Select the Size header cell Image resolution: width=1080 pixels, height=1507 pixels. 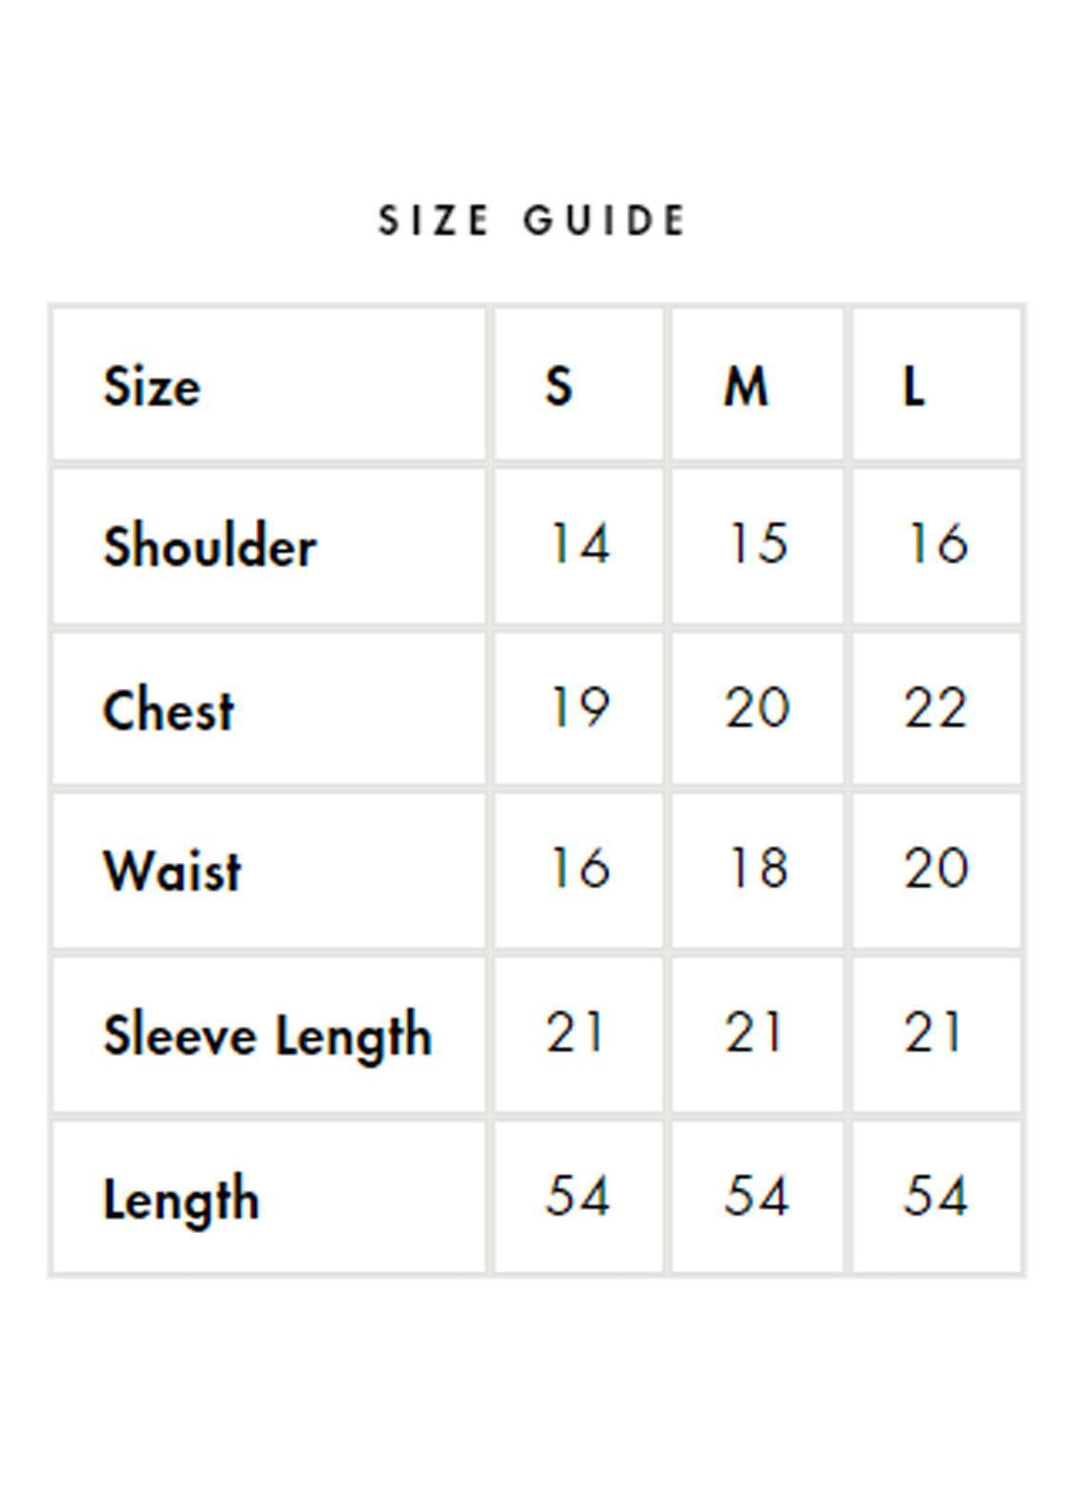(152, 387)
